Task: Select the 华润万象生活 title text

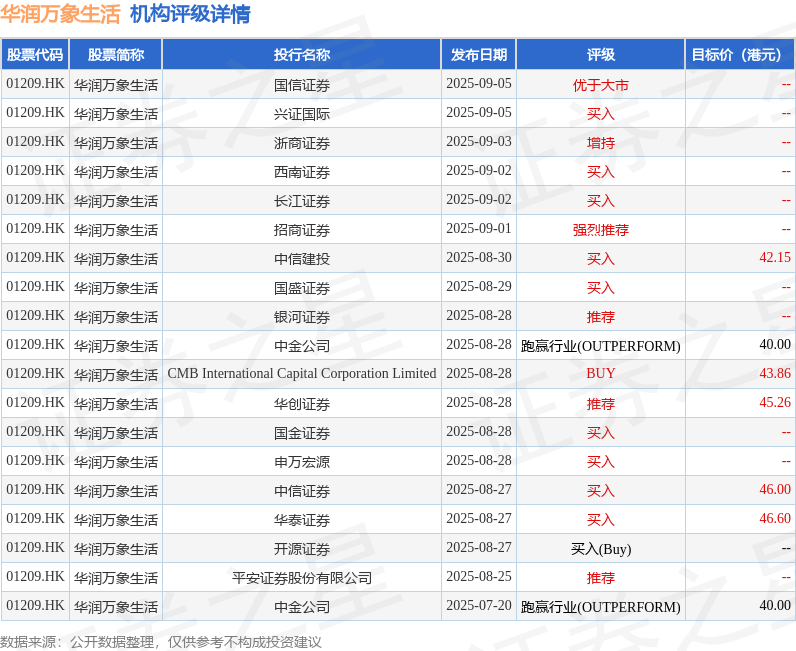Action: (x=60, y=14)
